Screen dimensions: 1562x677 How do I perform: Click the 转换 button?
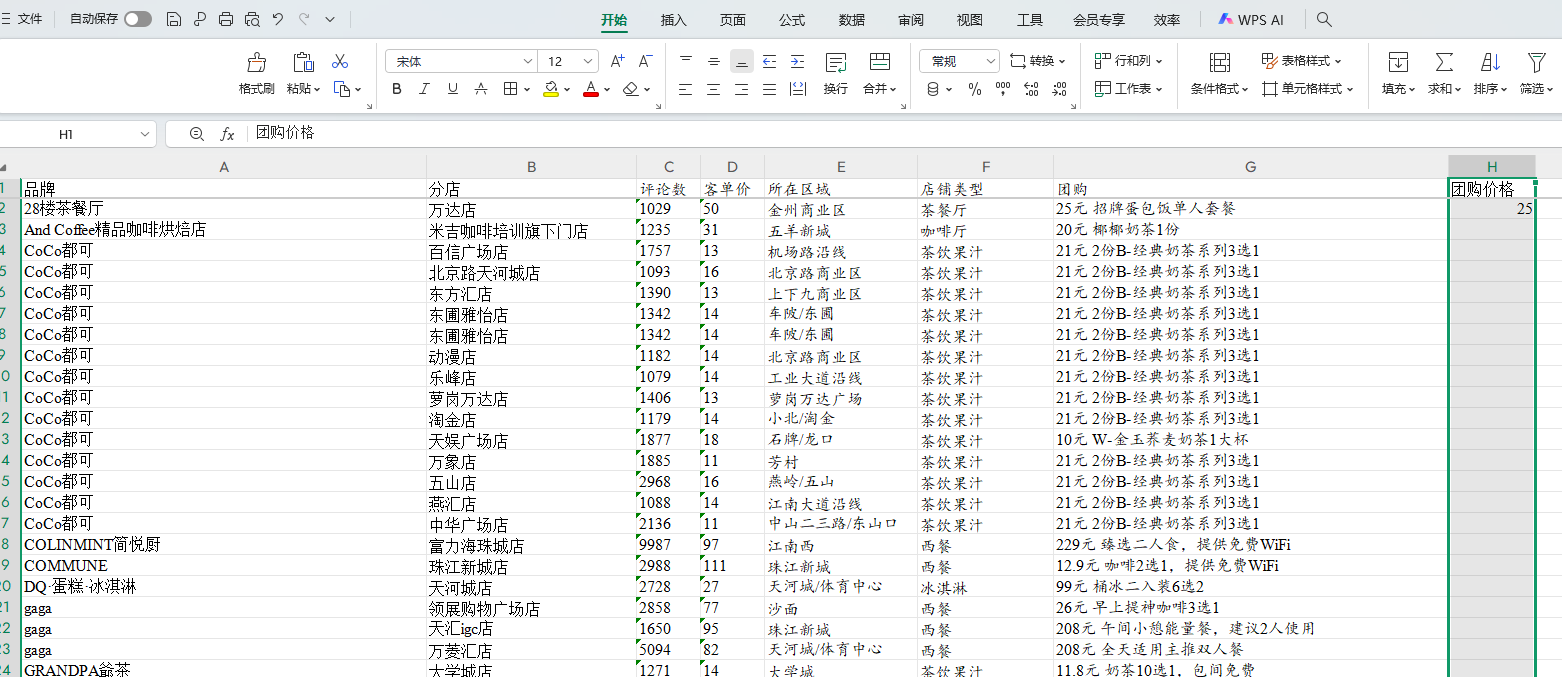[x=1038, y=61]
